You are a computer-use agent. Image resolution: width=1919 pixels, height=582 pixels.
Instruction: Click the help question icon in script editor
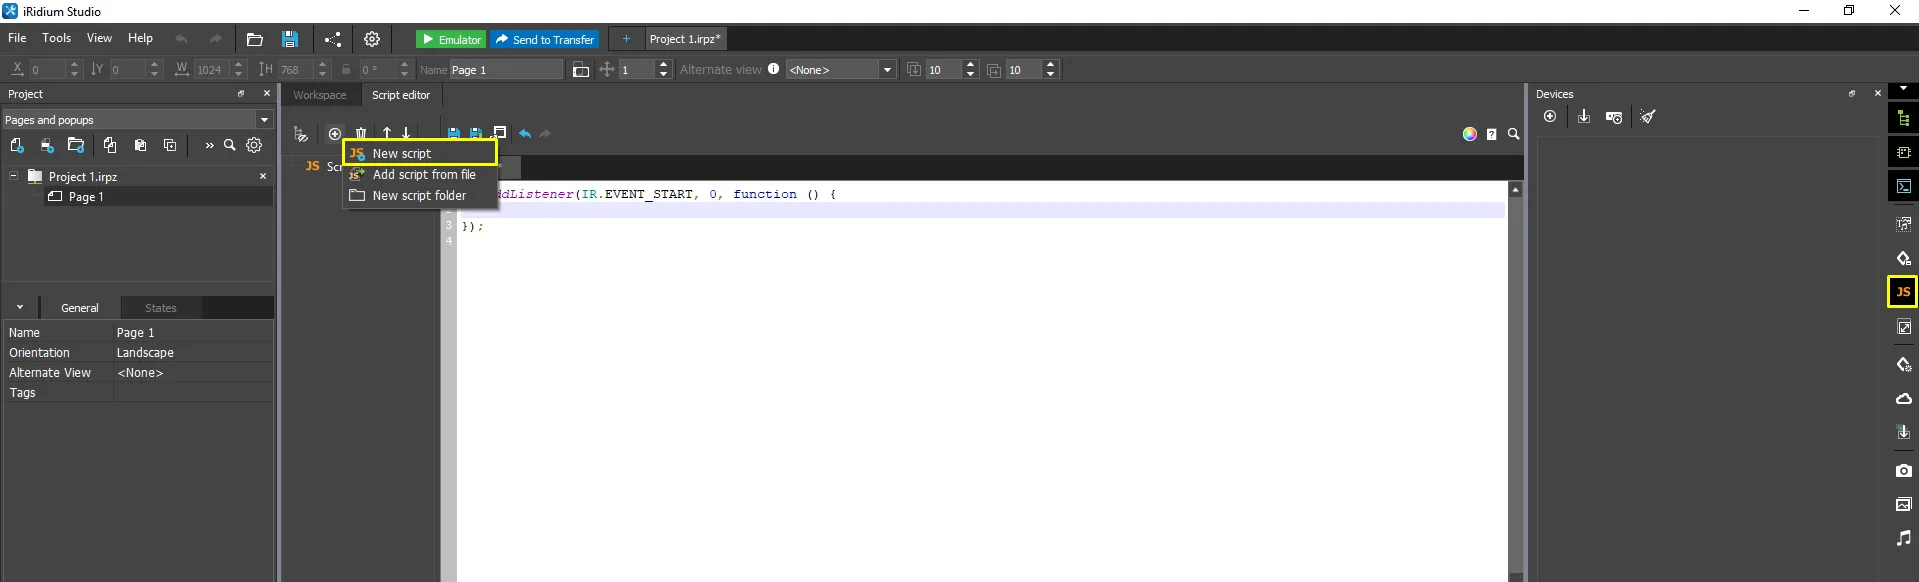click(1491, 134)
